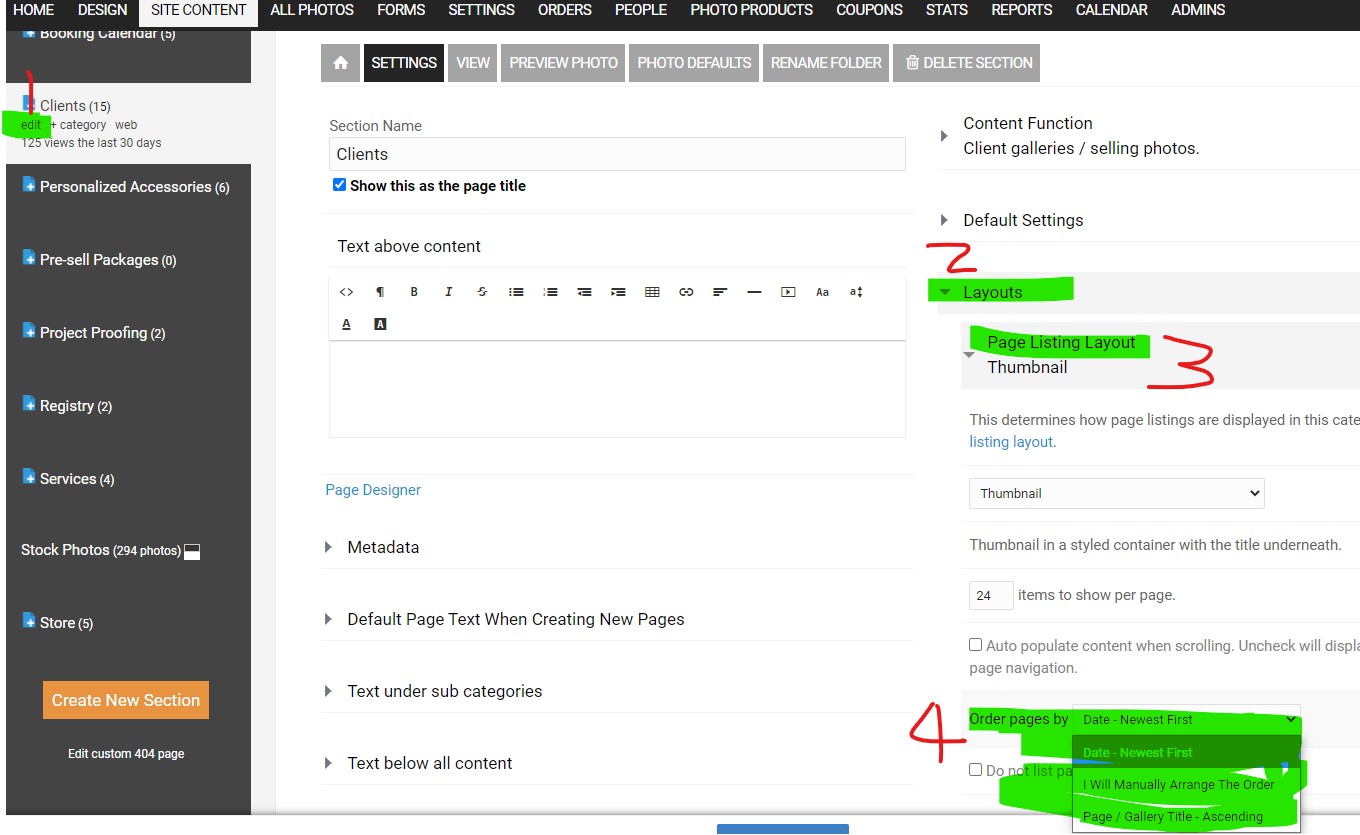Open the CALENDAR tab
The height and width of the screenshot is (835, 1360).
[1112, 10]
